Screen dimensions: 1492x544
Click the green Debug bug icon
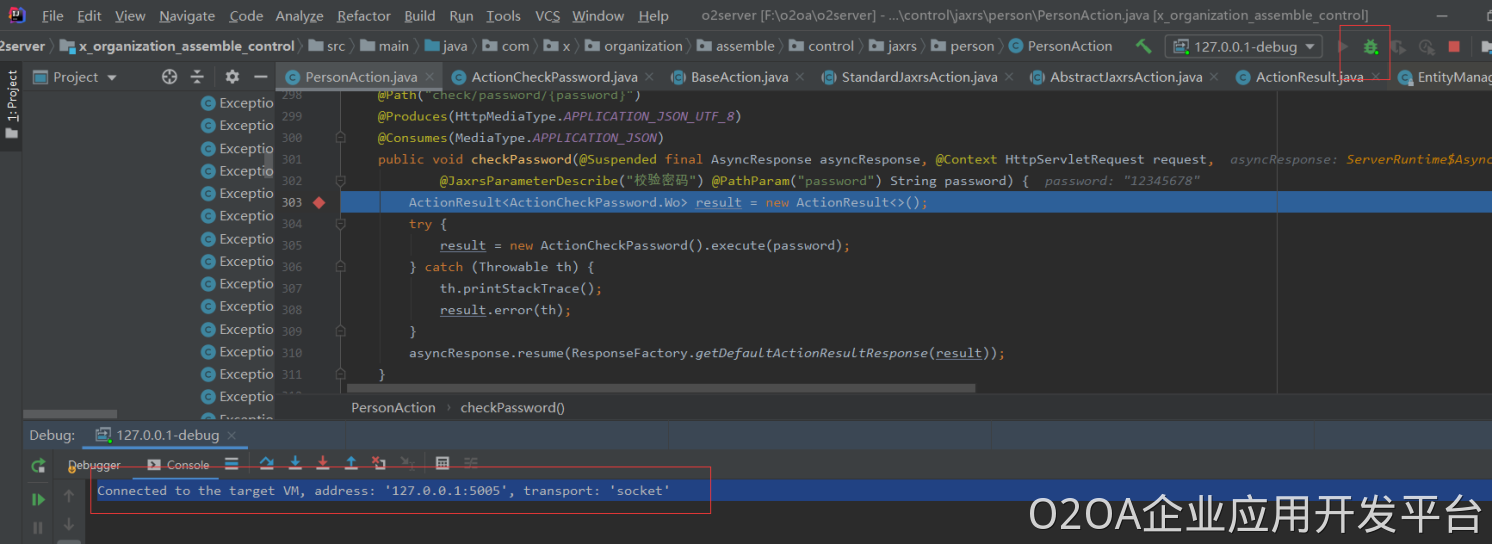(x=1370, y=47)
